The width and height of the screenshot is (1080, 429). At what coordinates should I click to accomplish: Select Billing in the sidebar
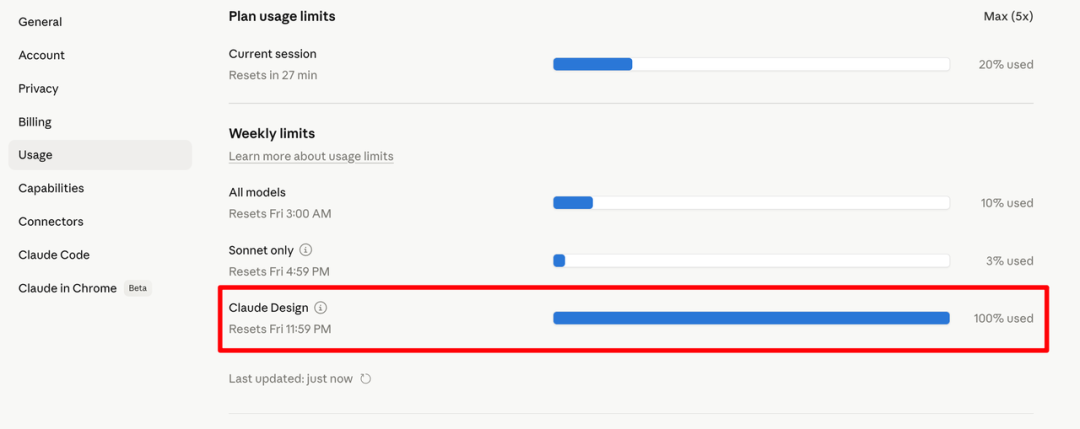(x=35, y=122)
